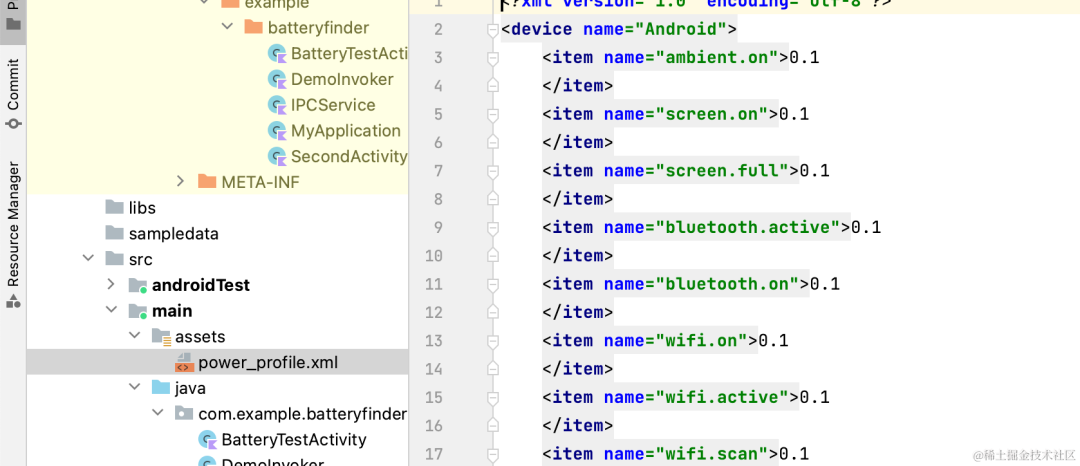Click the orange batteryfinder folder icon
The width and height of the screenshot is (1080, 466).
(253, 28)
